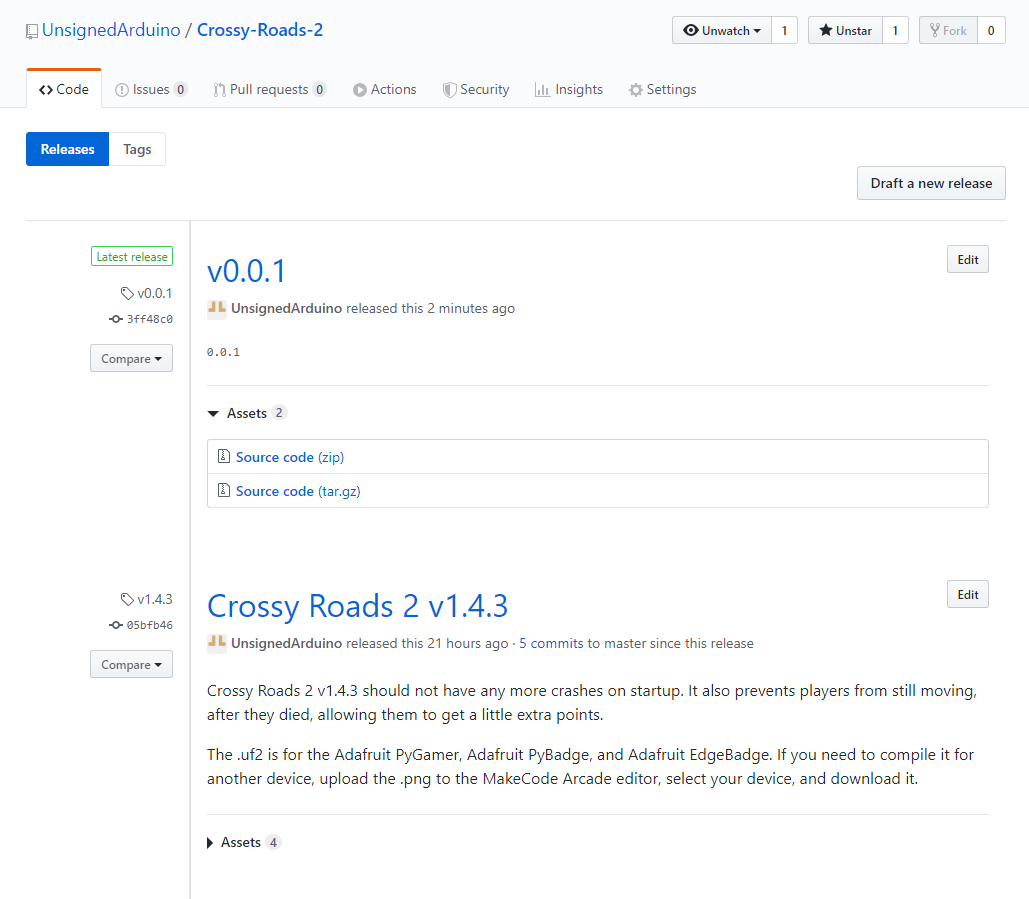
Task: Switch to the Tags view
Action: (137, 149)
